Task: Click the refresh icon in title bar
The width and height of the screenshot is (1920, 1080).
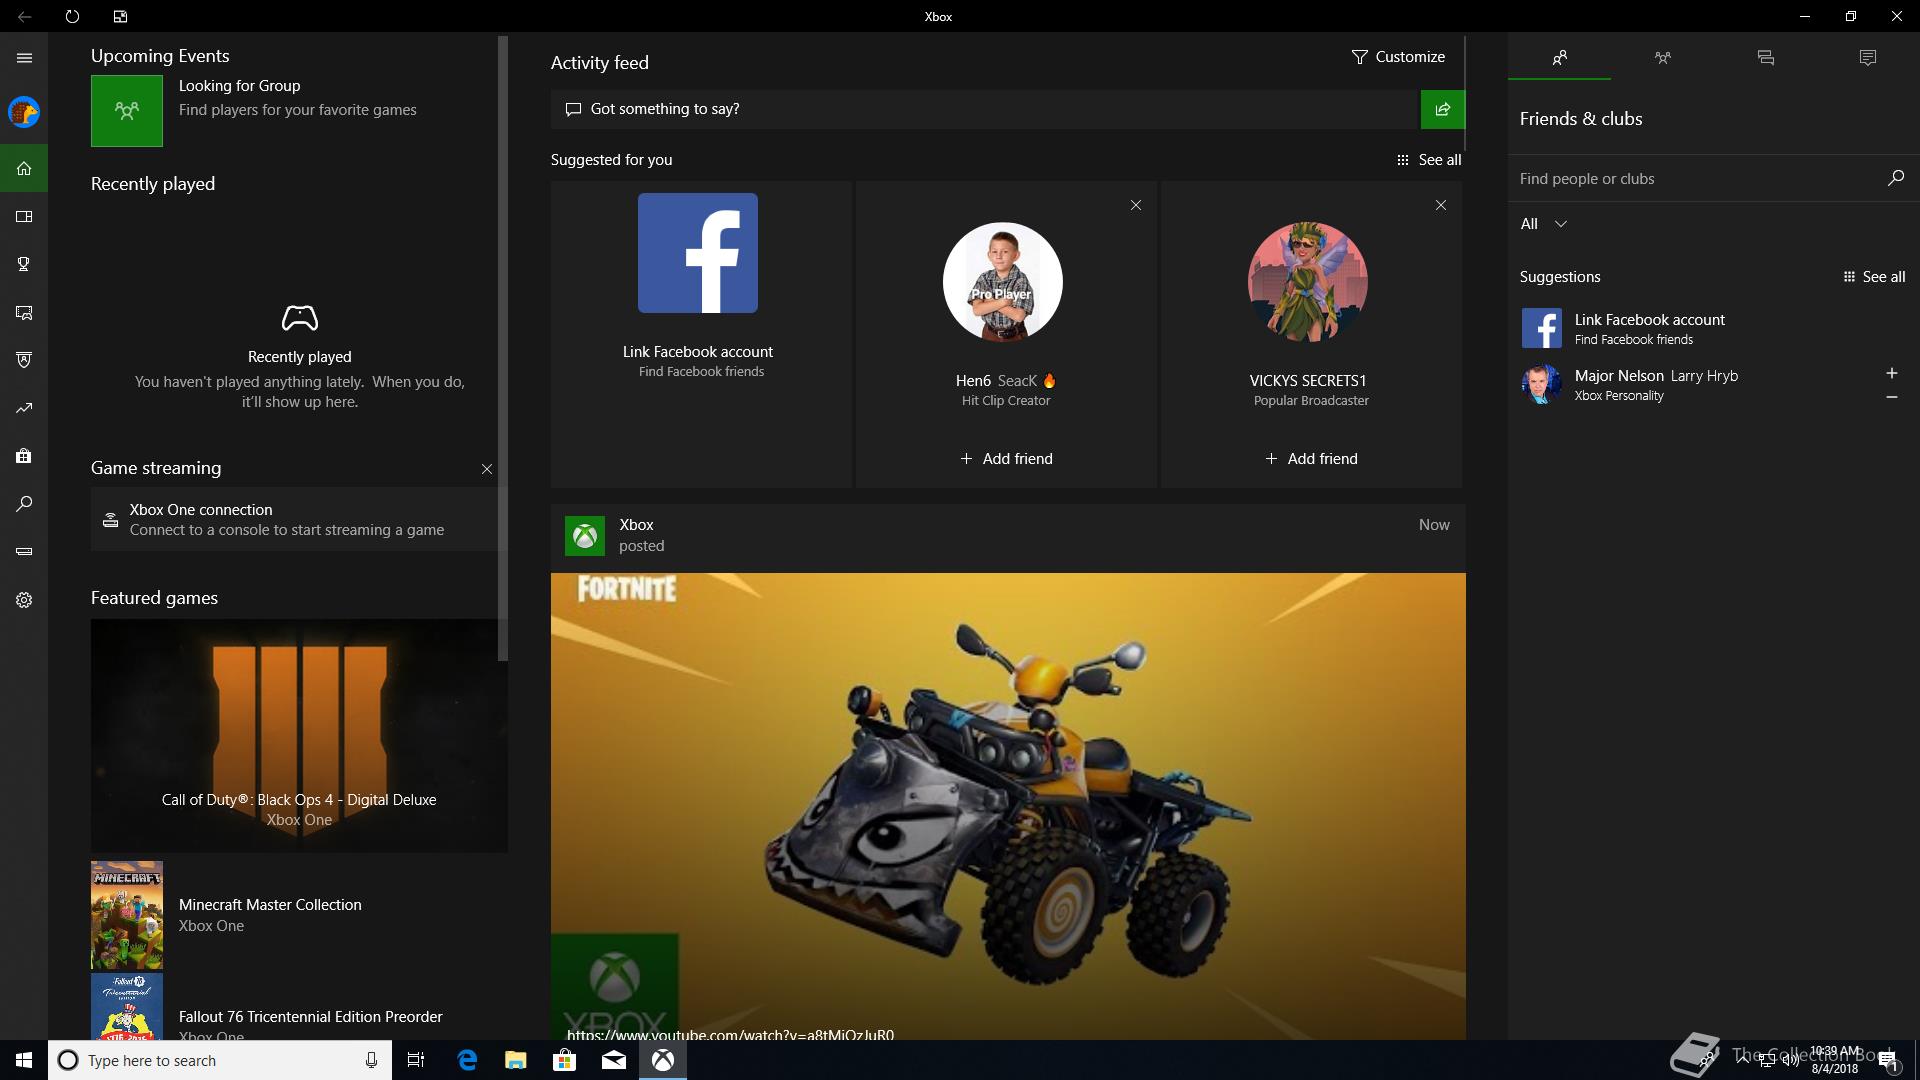Action: click(72, 16)
